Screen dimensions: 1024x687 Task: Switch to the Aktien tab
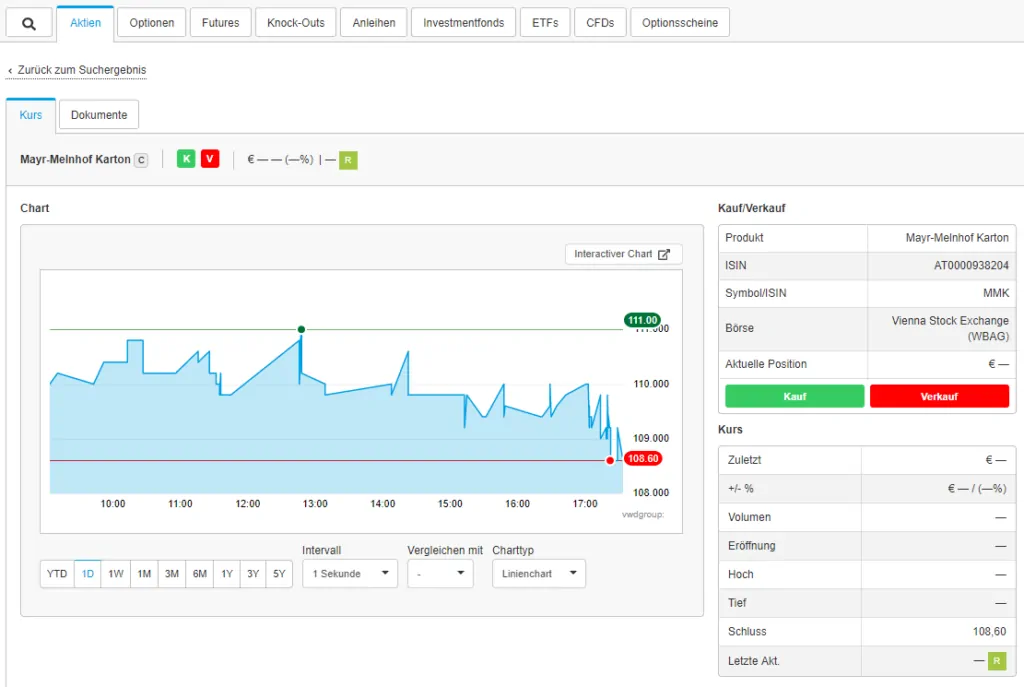coord(86,23)
